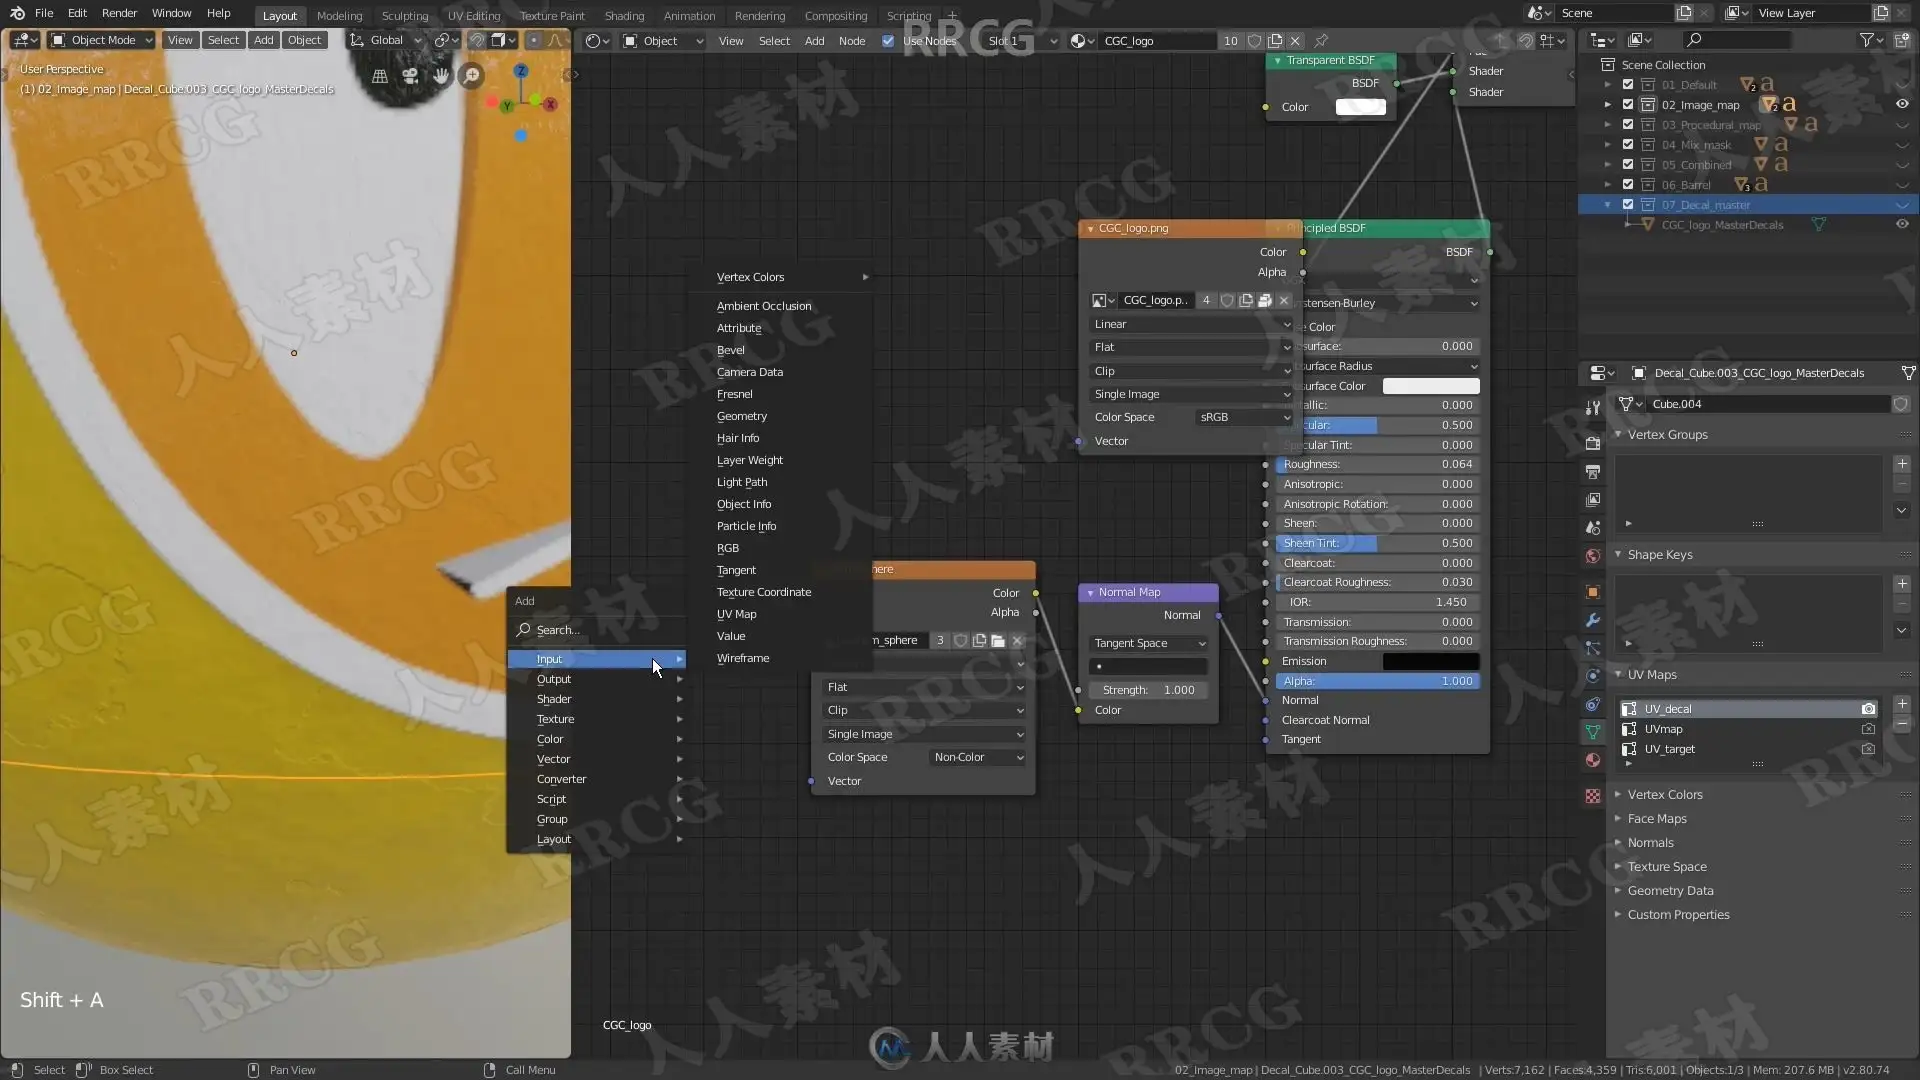This screenshot has height=1080, width=1920.
Task: Open the Tangent Space dropdown
Action: 1148,643
